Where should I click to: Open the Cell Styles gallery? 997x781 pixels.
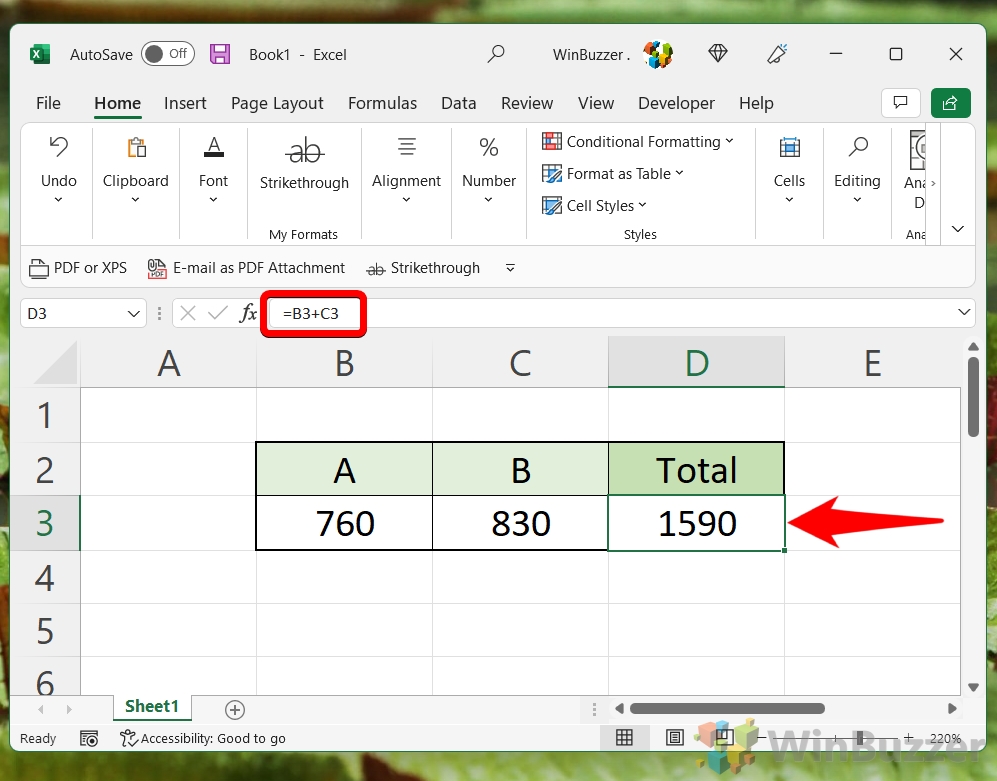[x=594, y=205]
